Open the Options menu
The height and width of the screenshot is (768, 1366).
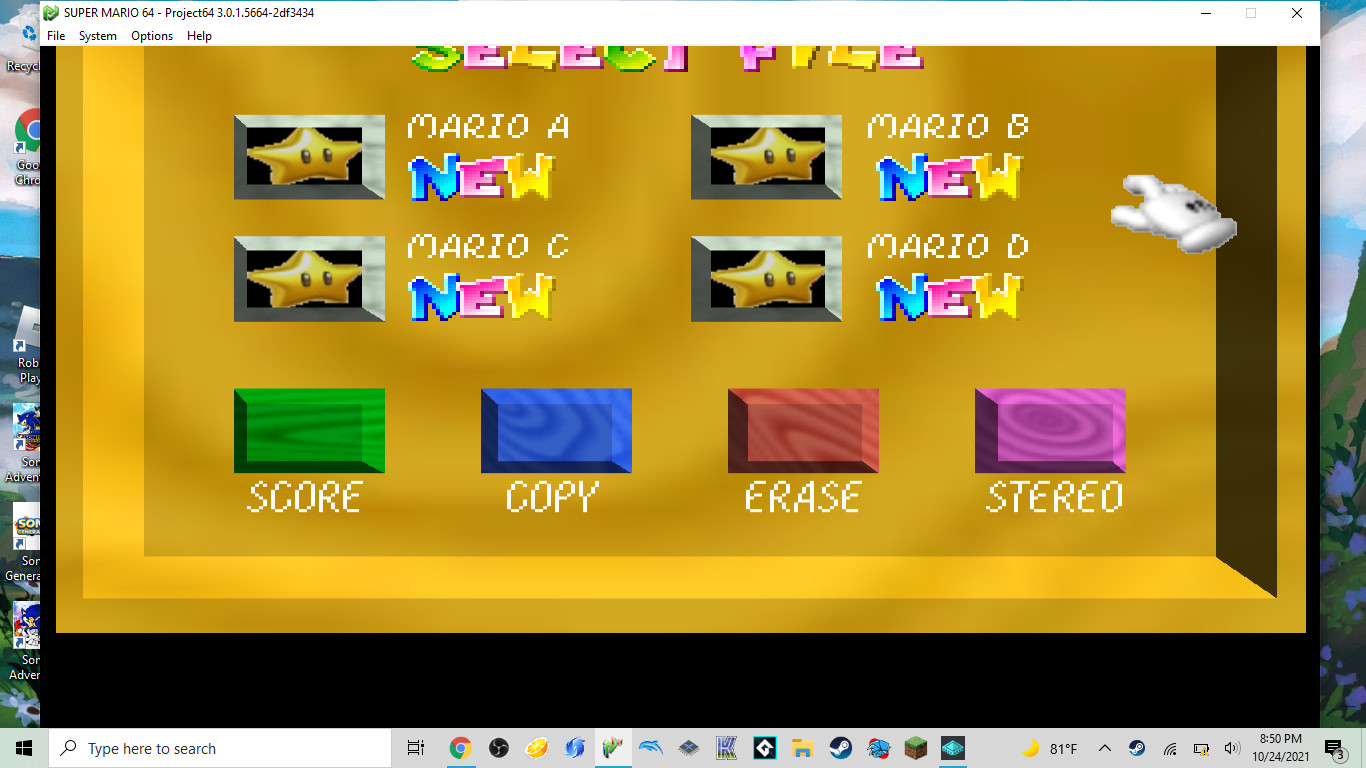tap(151, 35)
